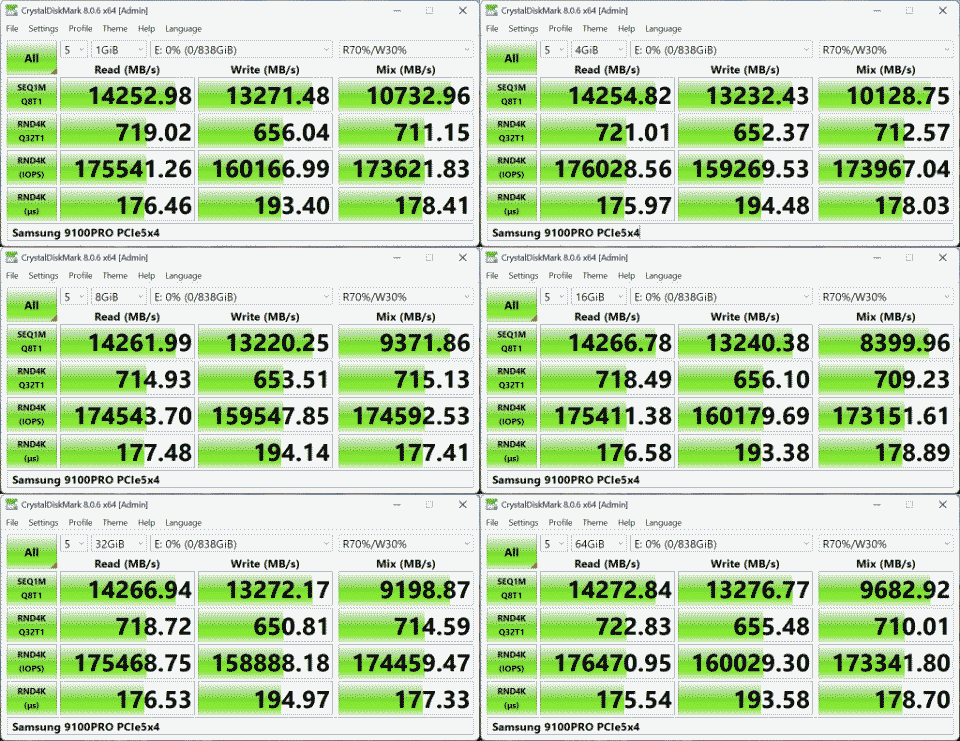Click read latency value 175.97
Image resolution: width=960 pixels, height=741 pixels.
tap(634, 206)
